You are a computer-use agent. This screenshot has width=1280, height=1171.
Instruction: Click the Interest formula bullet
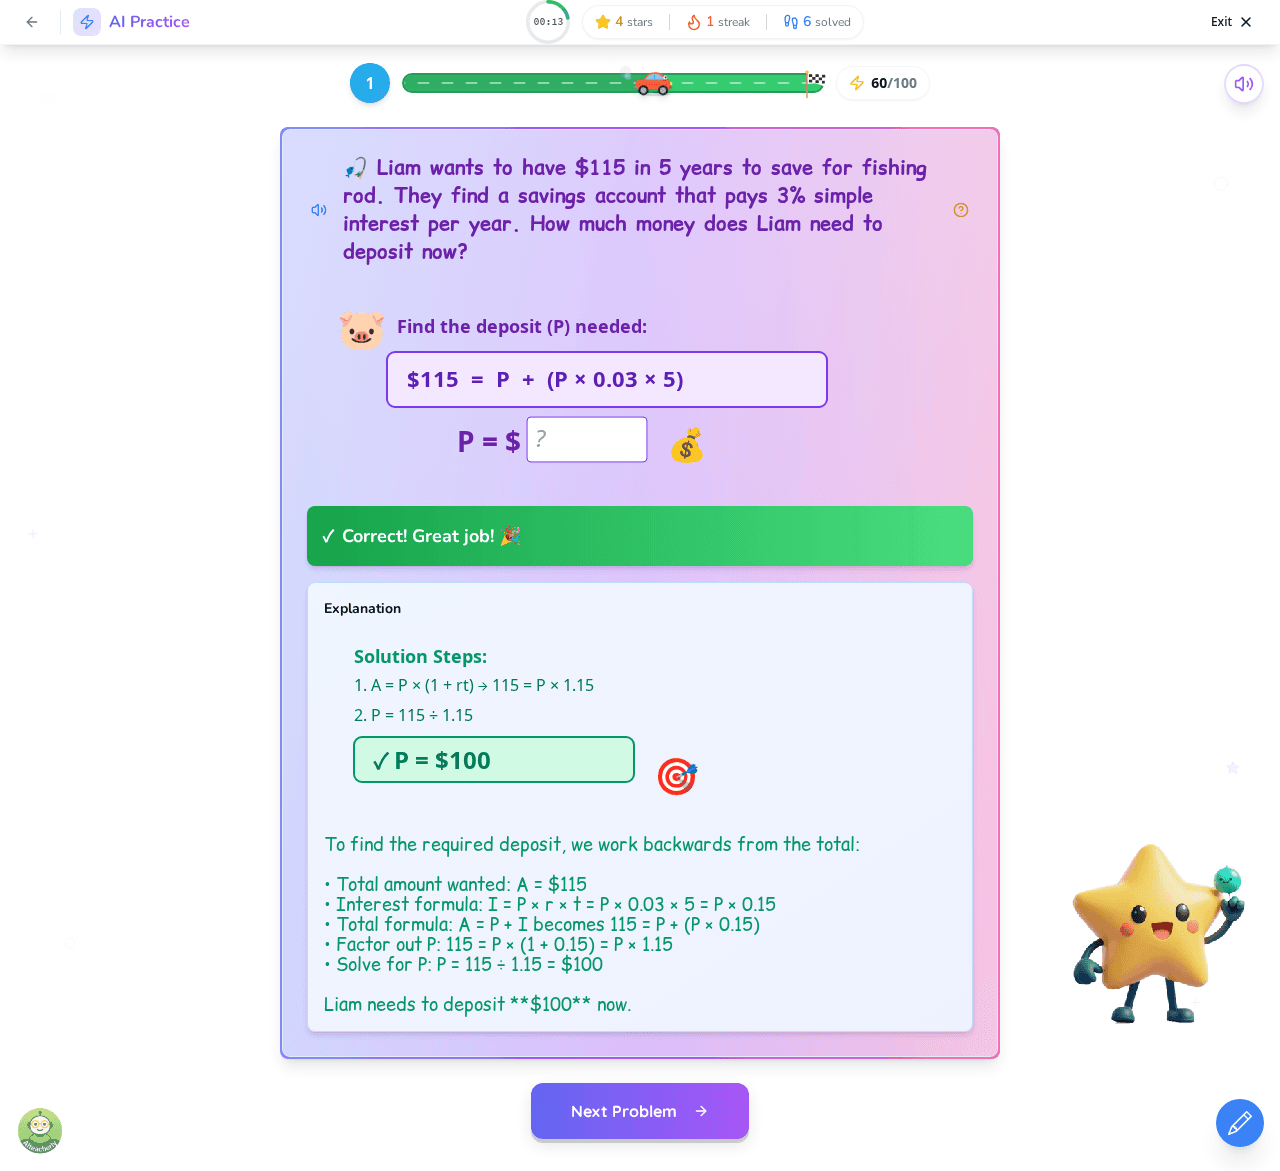click(550, 904)
